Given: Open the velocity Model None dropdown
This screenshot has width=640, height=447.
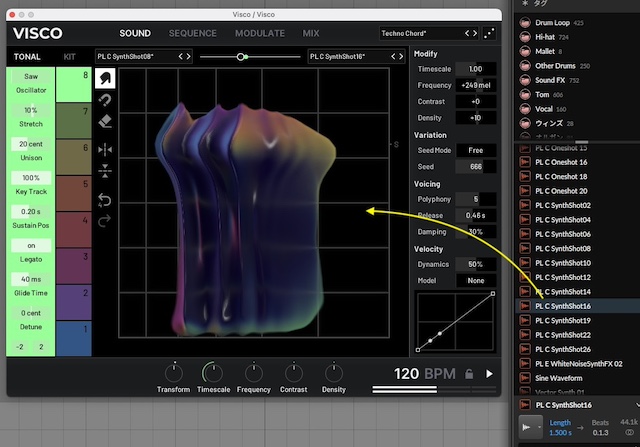Looking at the screenshot, I should click(475, 281).
